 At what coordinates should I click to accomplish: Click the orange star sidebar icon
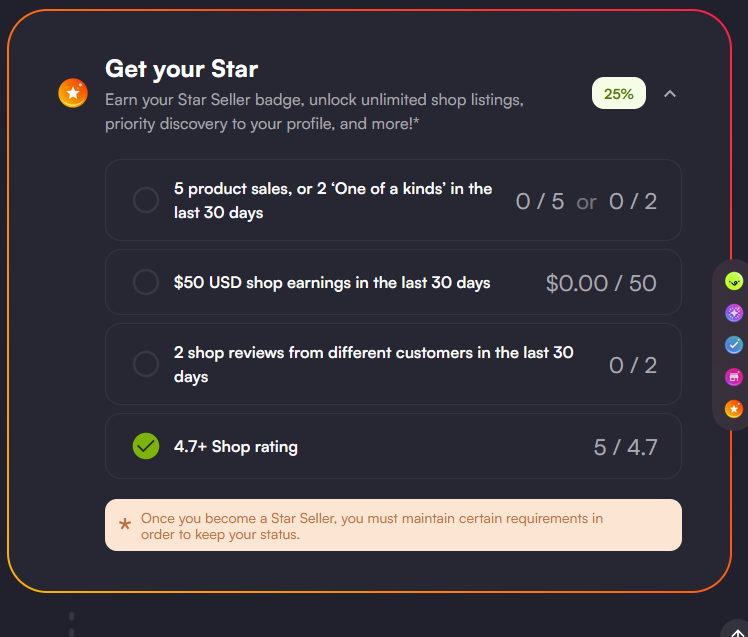click(x=734, y=409)
